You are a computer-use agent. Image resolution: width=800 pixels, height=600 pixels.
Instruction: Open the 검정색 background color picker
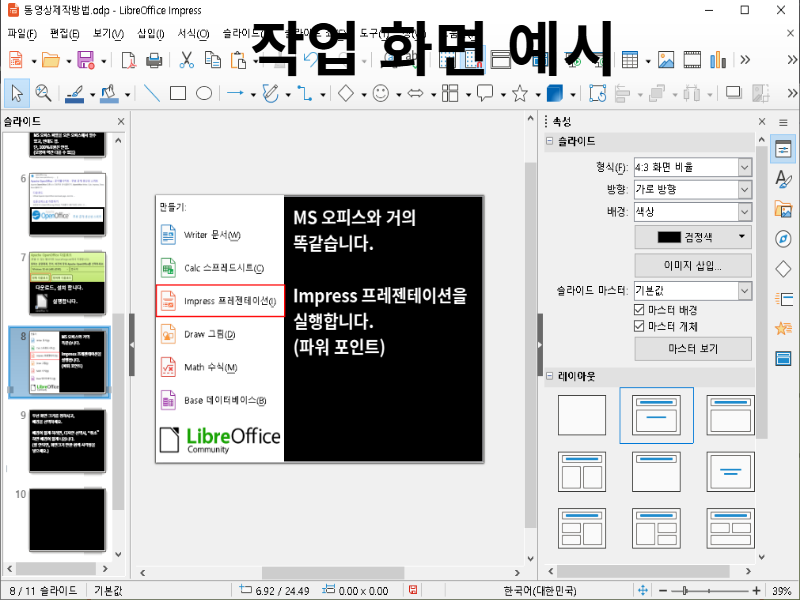693,237
